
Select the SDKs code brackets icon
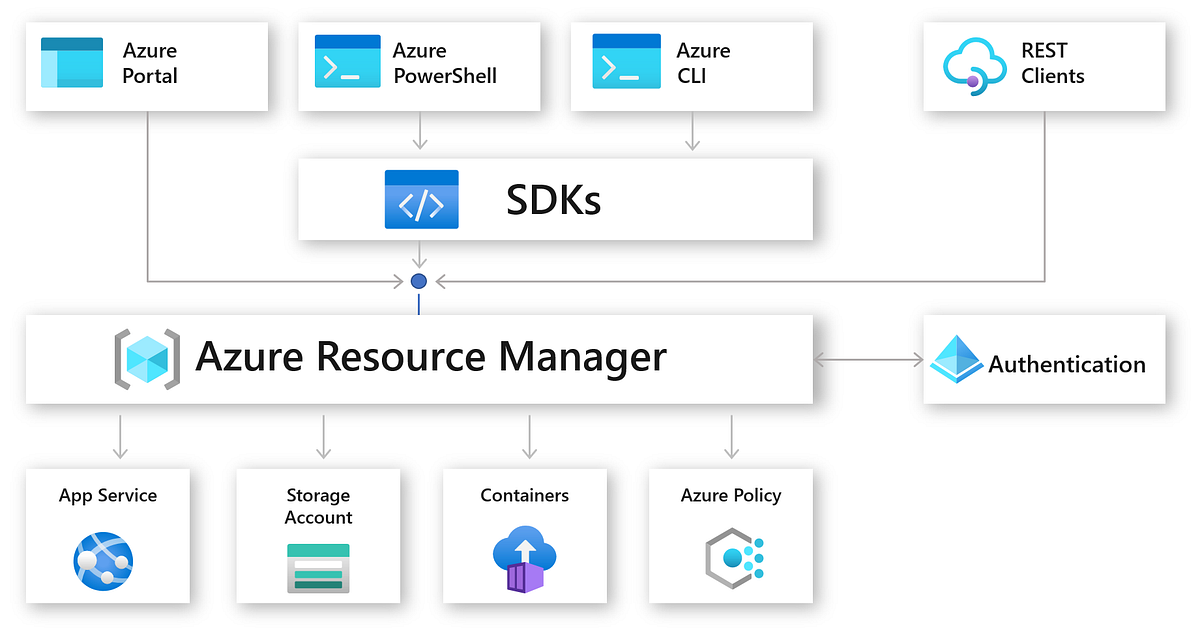point(421,199)
